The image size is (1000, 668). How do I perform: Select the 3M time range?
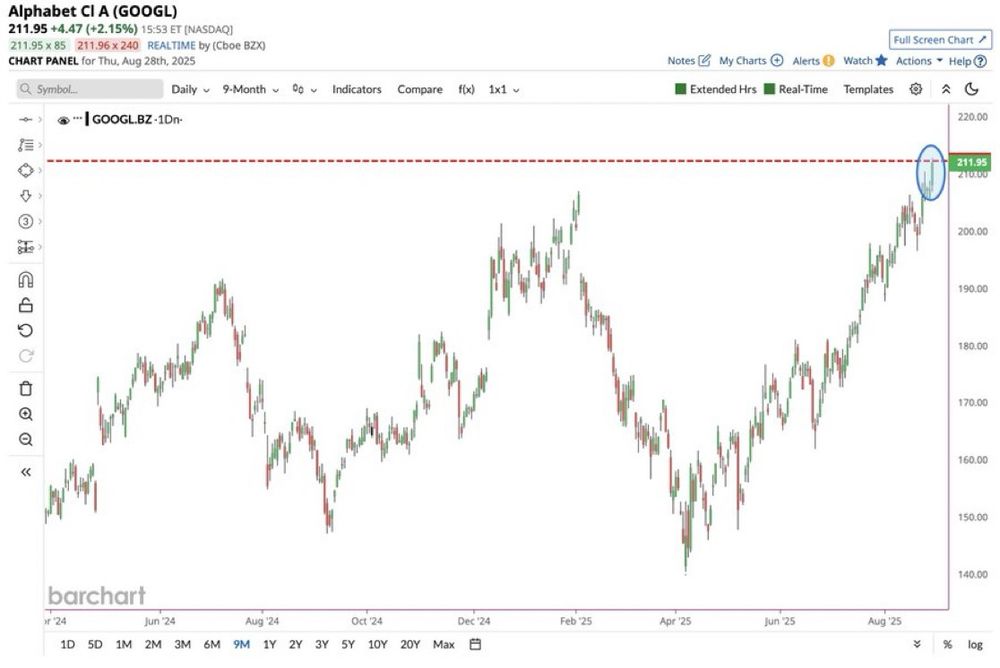click(182, 644)
